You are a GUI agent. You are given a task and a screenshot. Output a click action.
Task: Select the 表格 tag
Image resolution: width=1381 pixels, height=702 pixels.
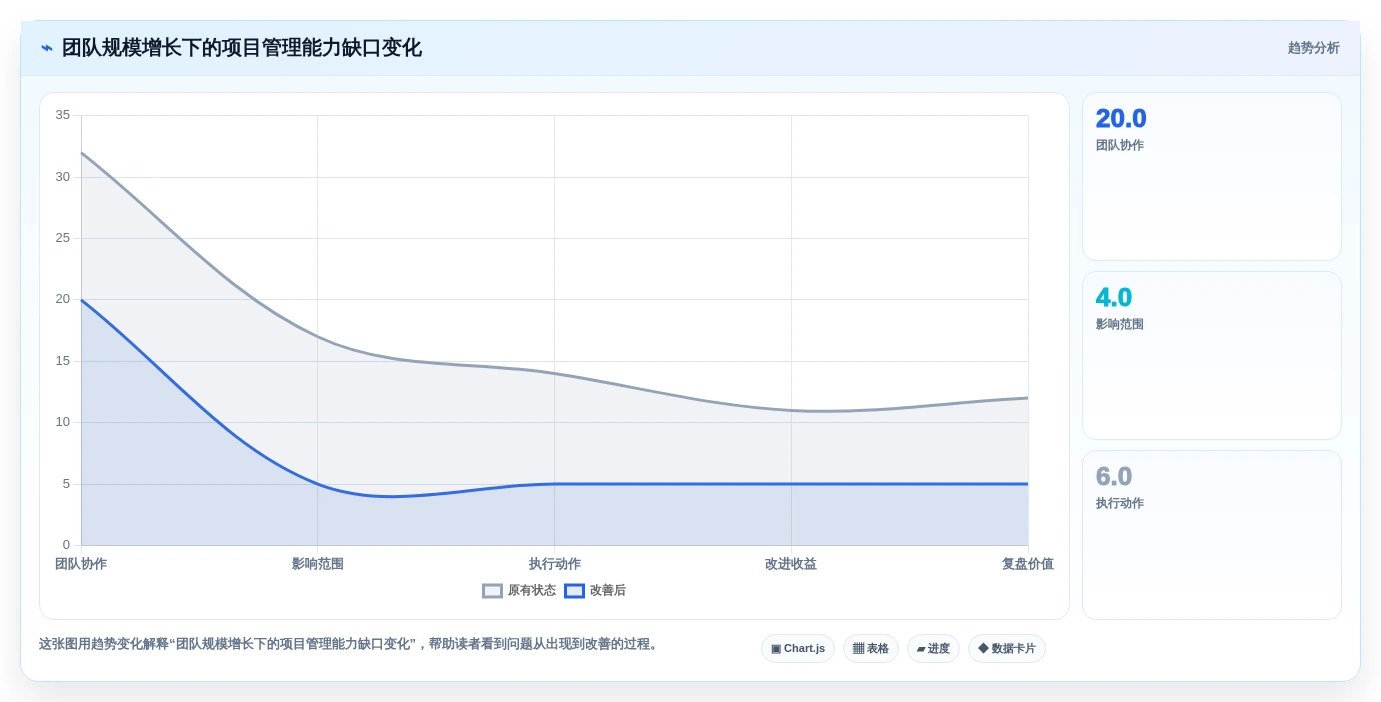point(871,649)
